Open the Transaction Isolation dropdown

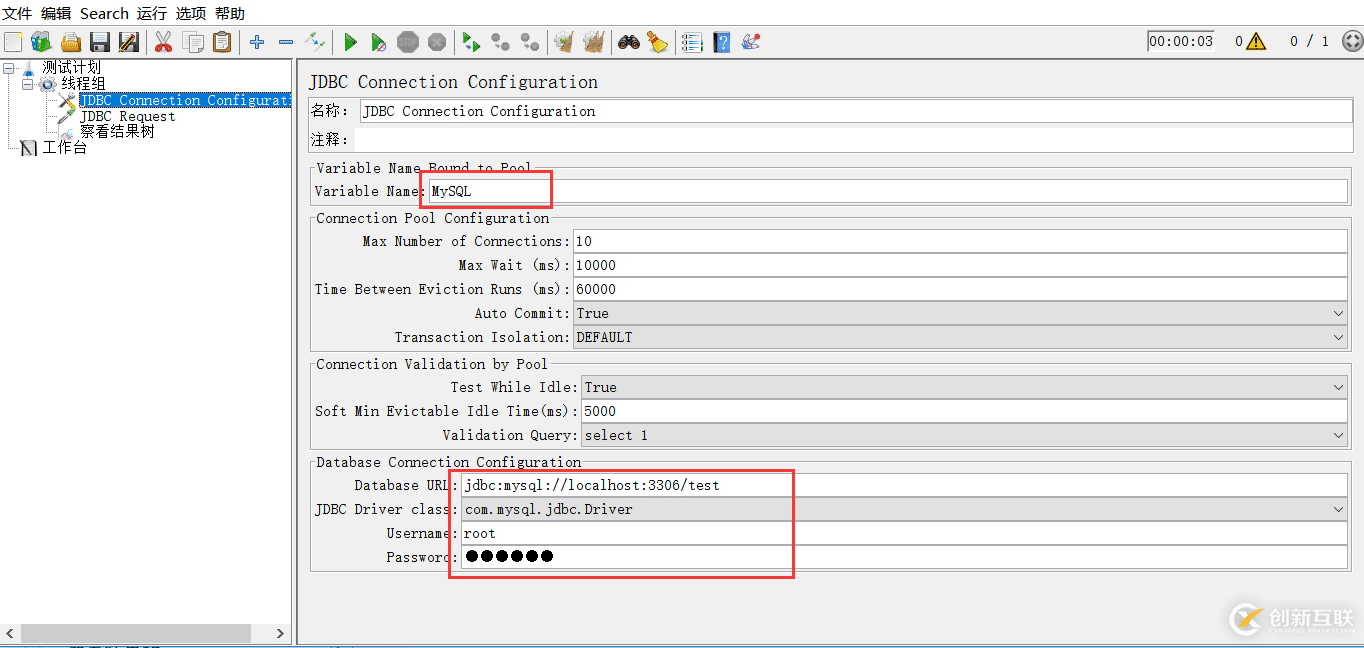(x=960, y=337)
